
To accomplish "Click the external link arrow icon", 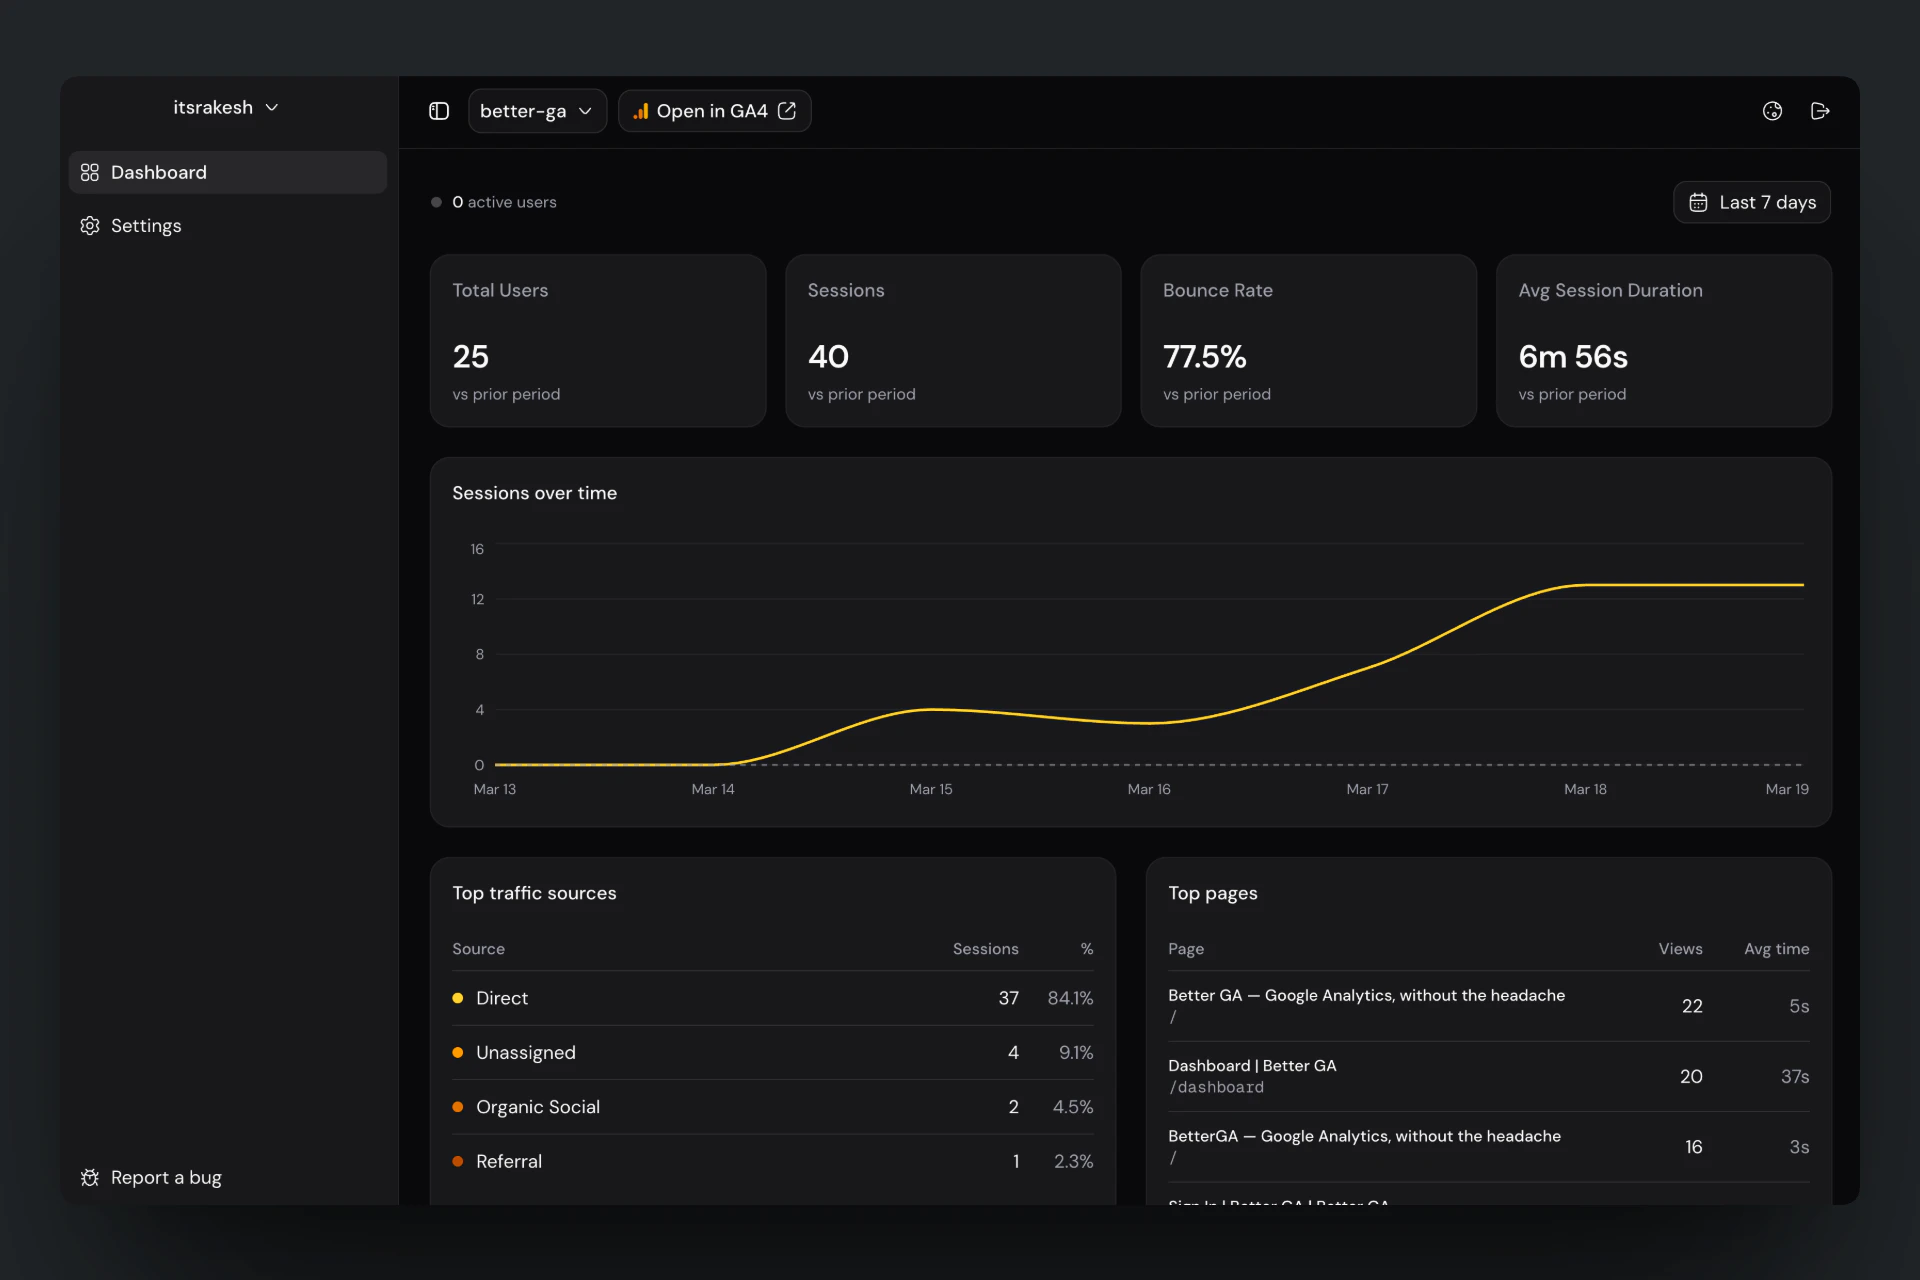I will (787, 111).
